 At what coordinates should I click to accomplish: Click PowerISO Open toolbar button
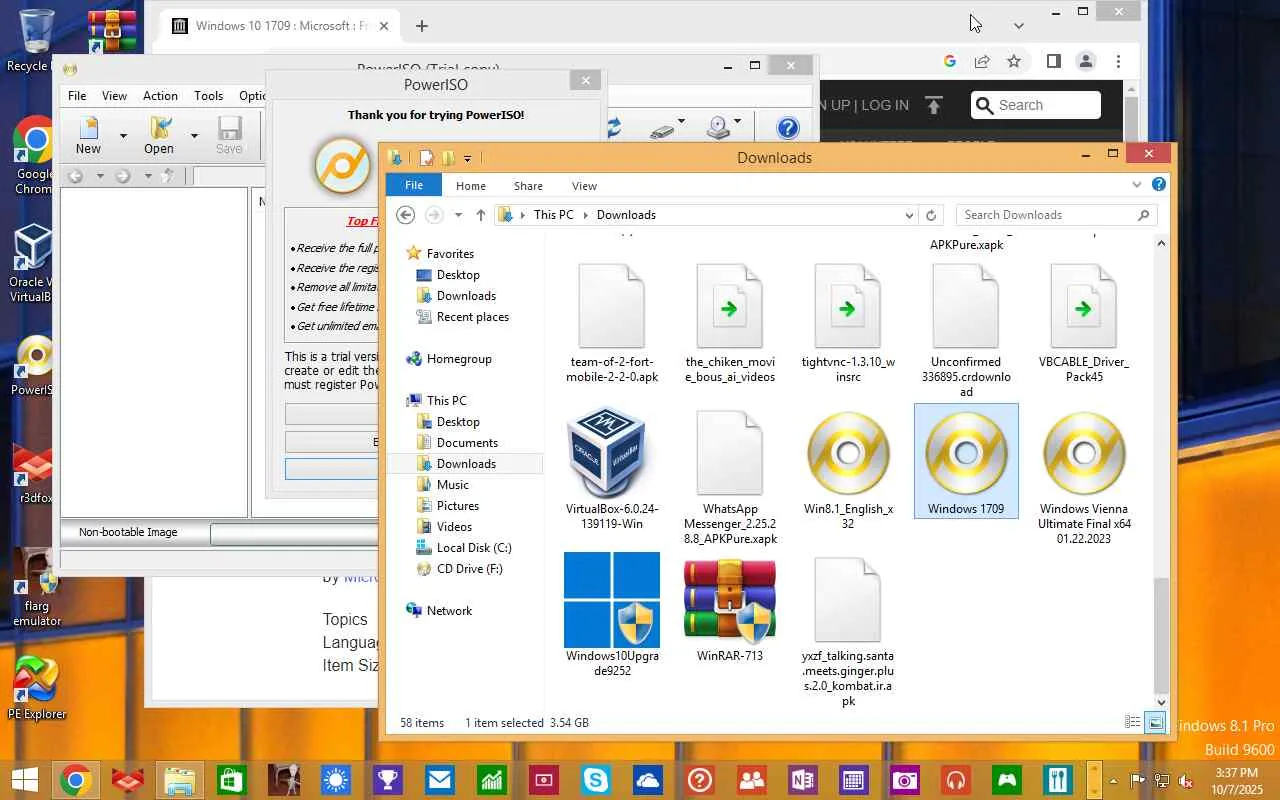point(159,135)
